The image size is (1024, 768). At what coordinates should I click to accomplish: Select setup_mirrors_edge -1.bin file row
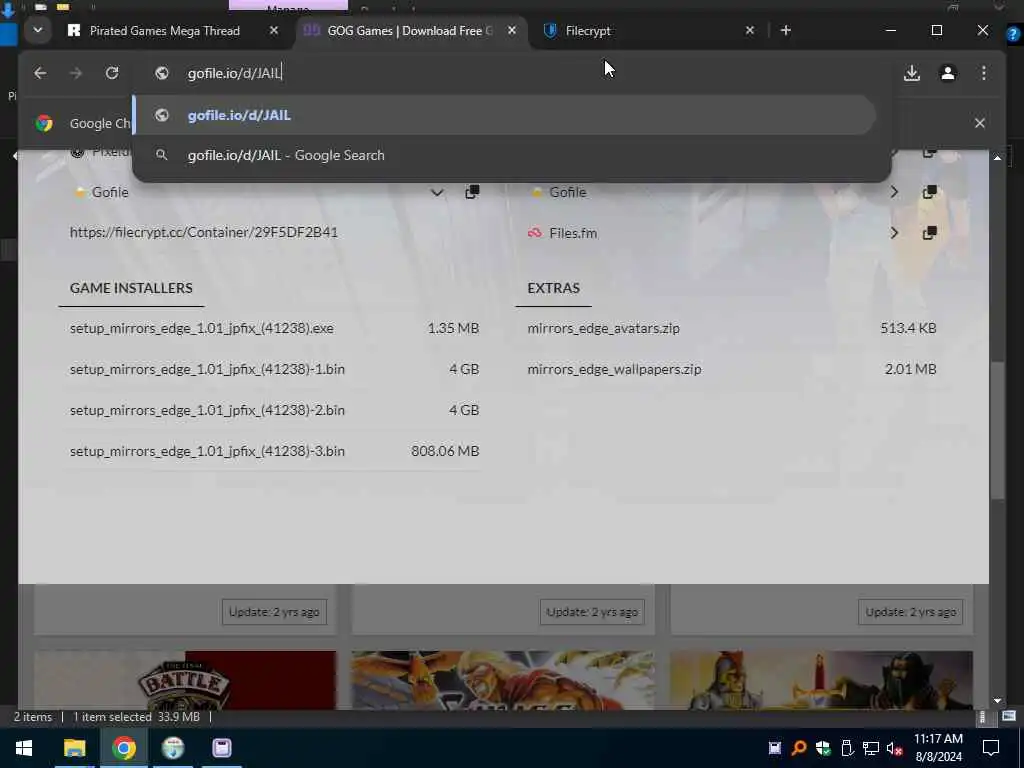274,369
